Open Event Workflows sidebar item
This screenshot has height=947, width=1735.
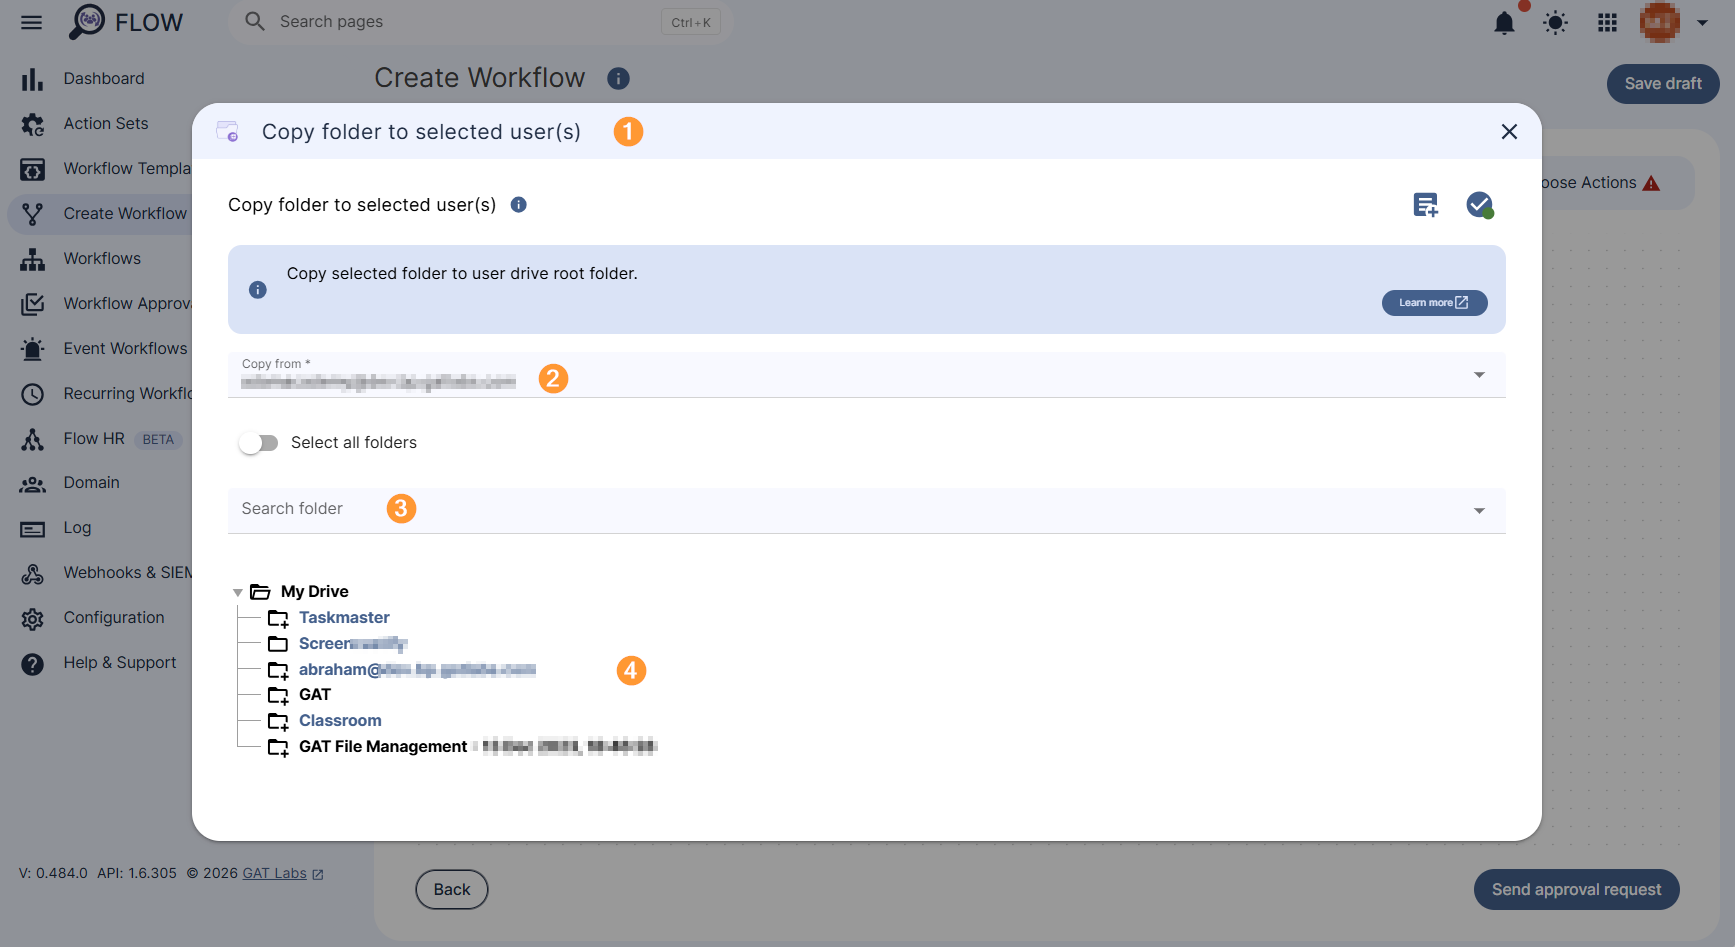125,349
